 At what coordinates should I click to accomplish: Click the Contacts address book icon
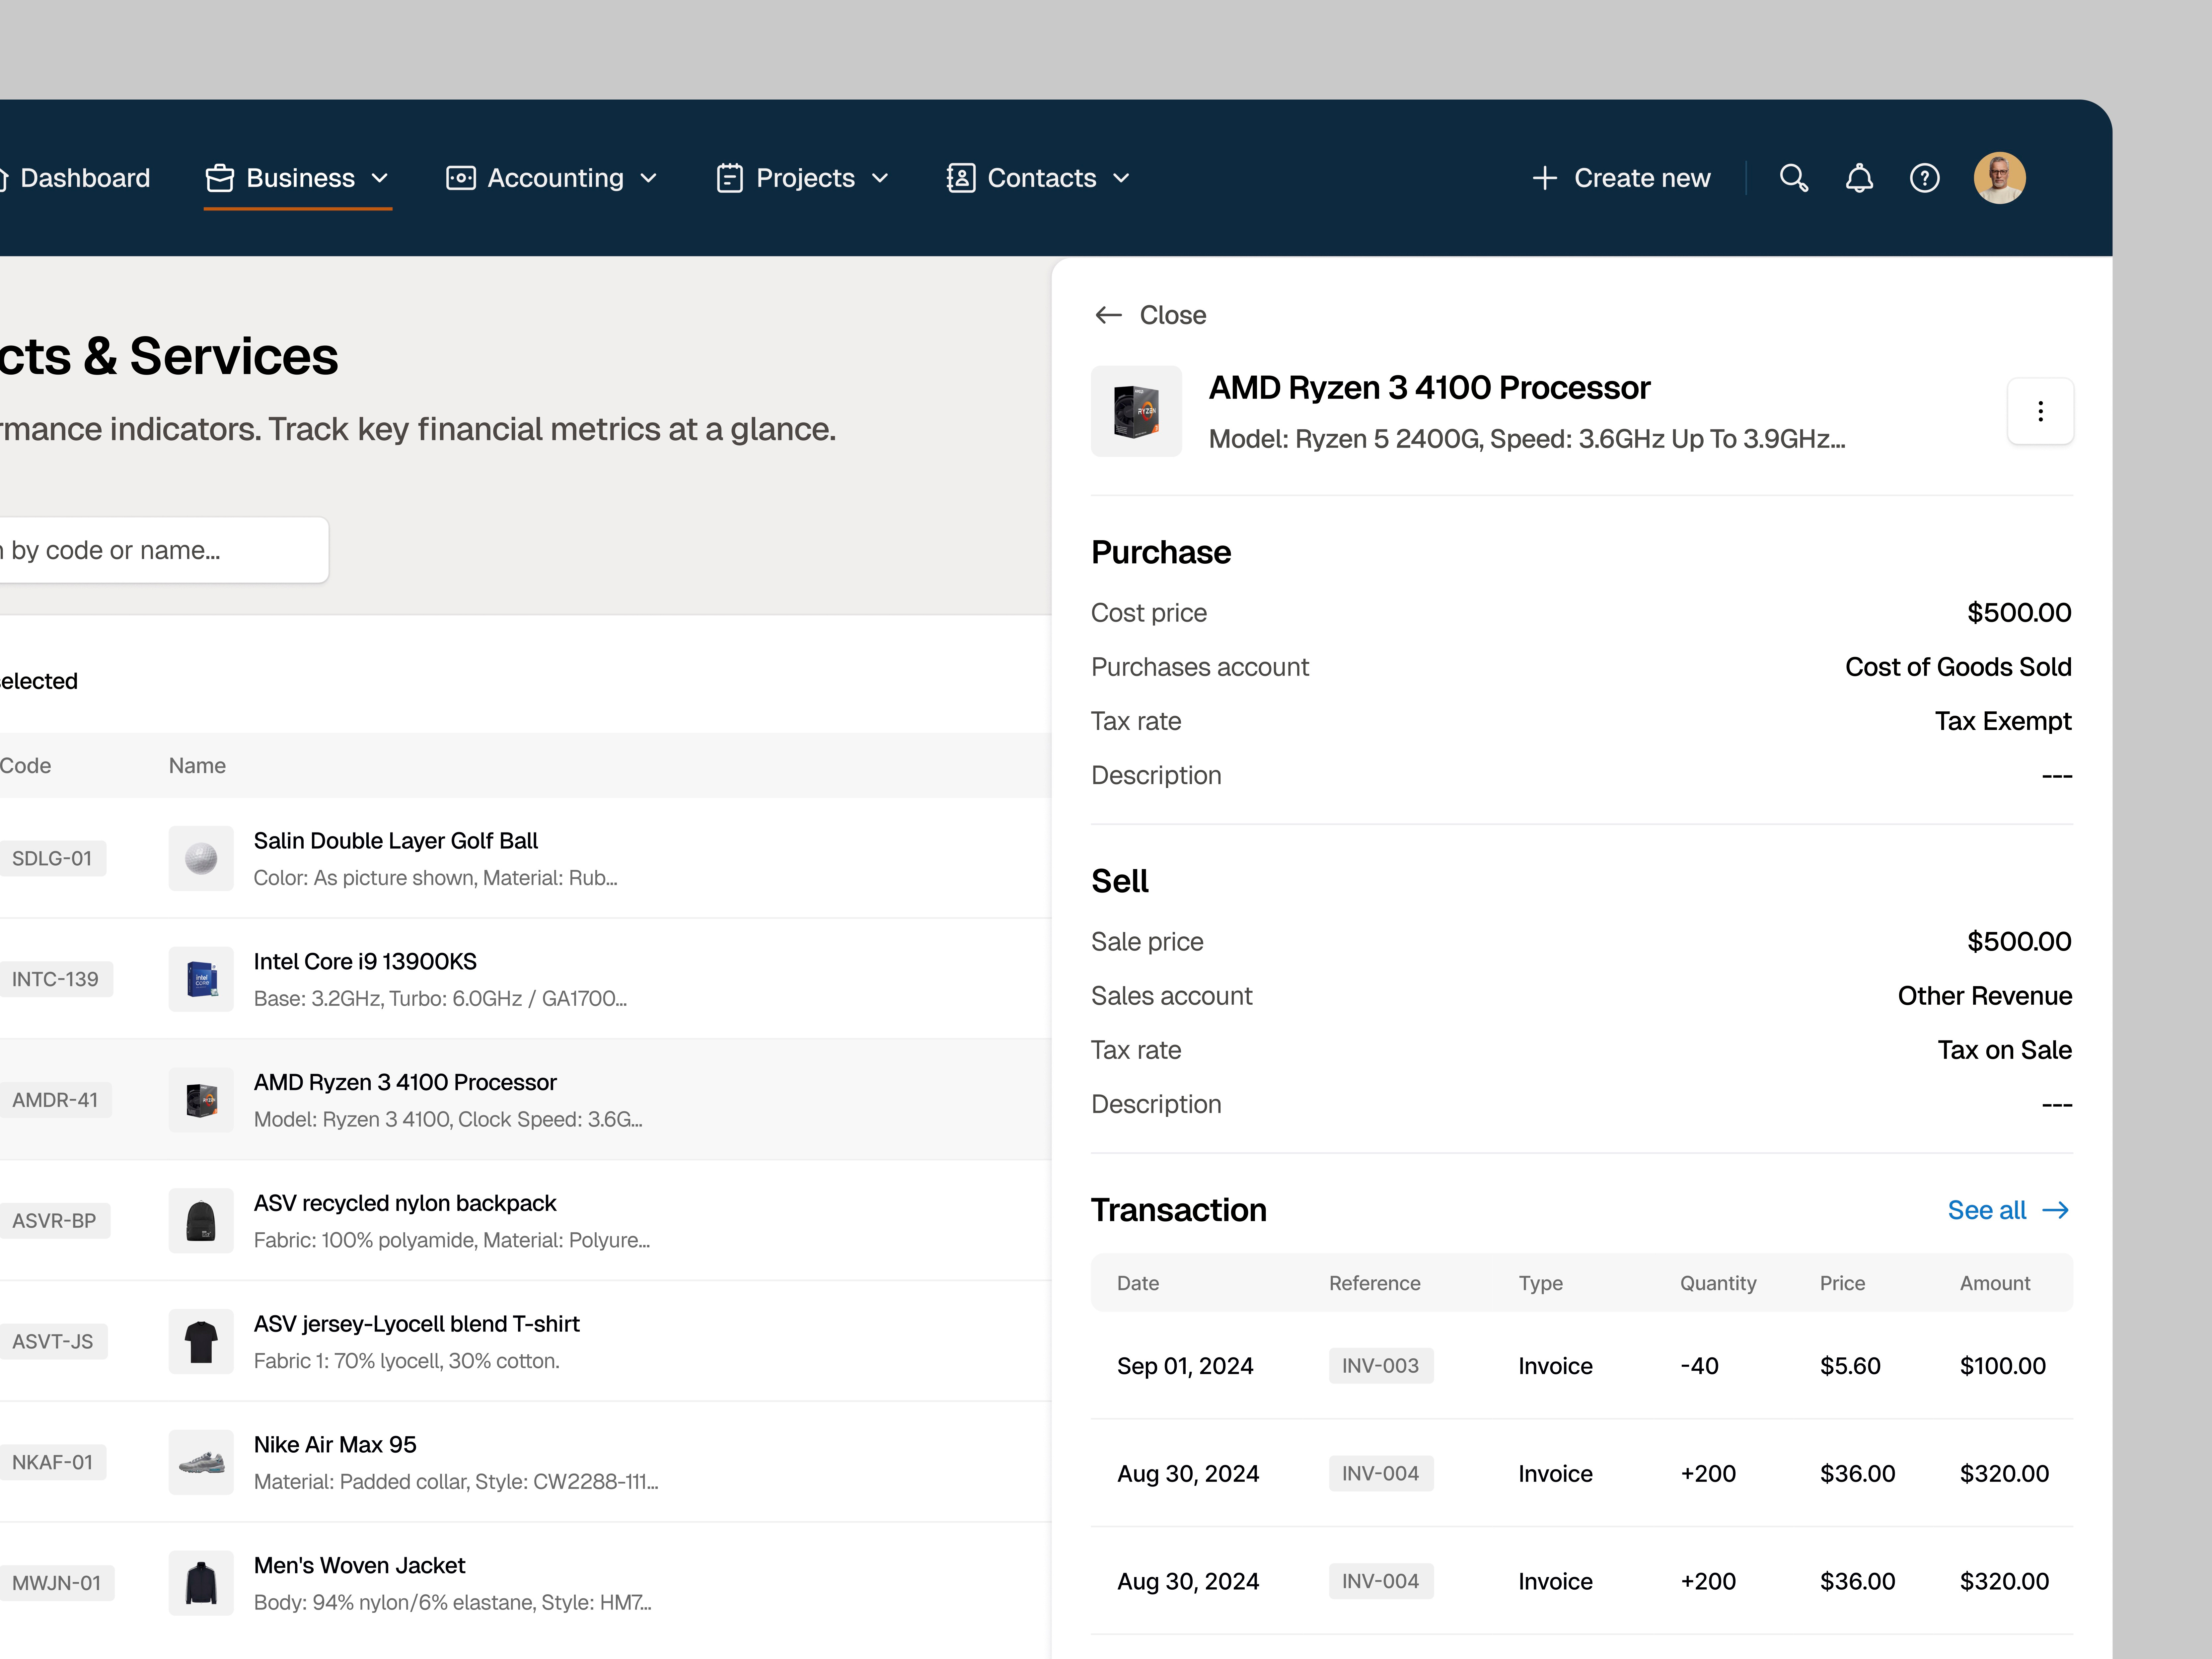(961, 178)
